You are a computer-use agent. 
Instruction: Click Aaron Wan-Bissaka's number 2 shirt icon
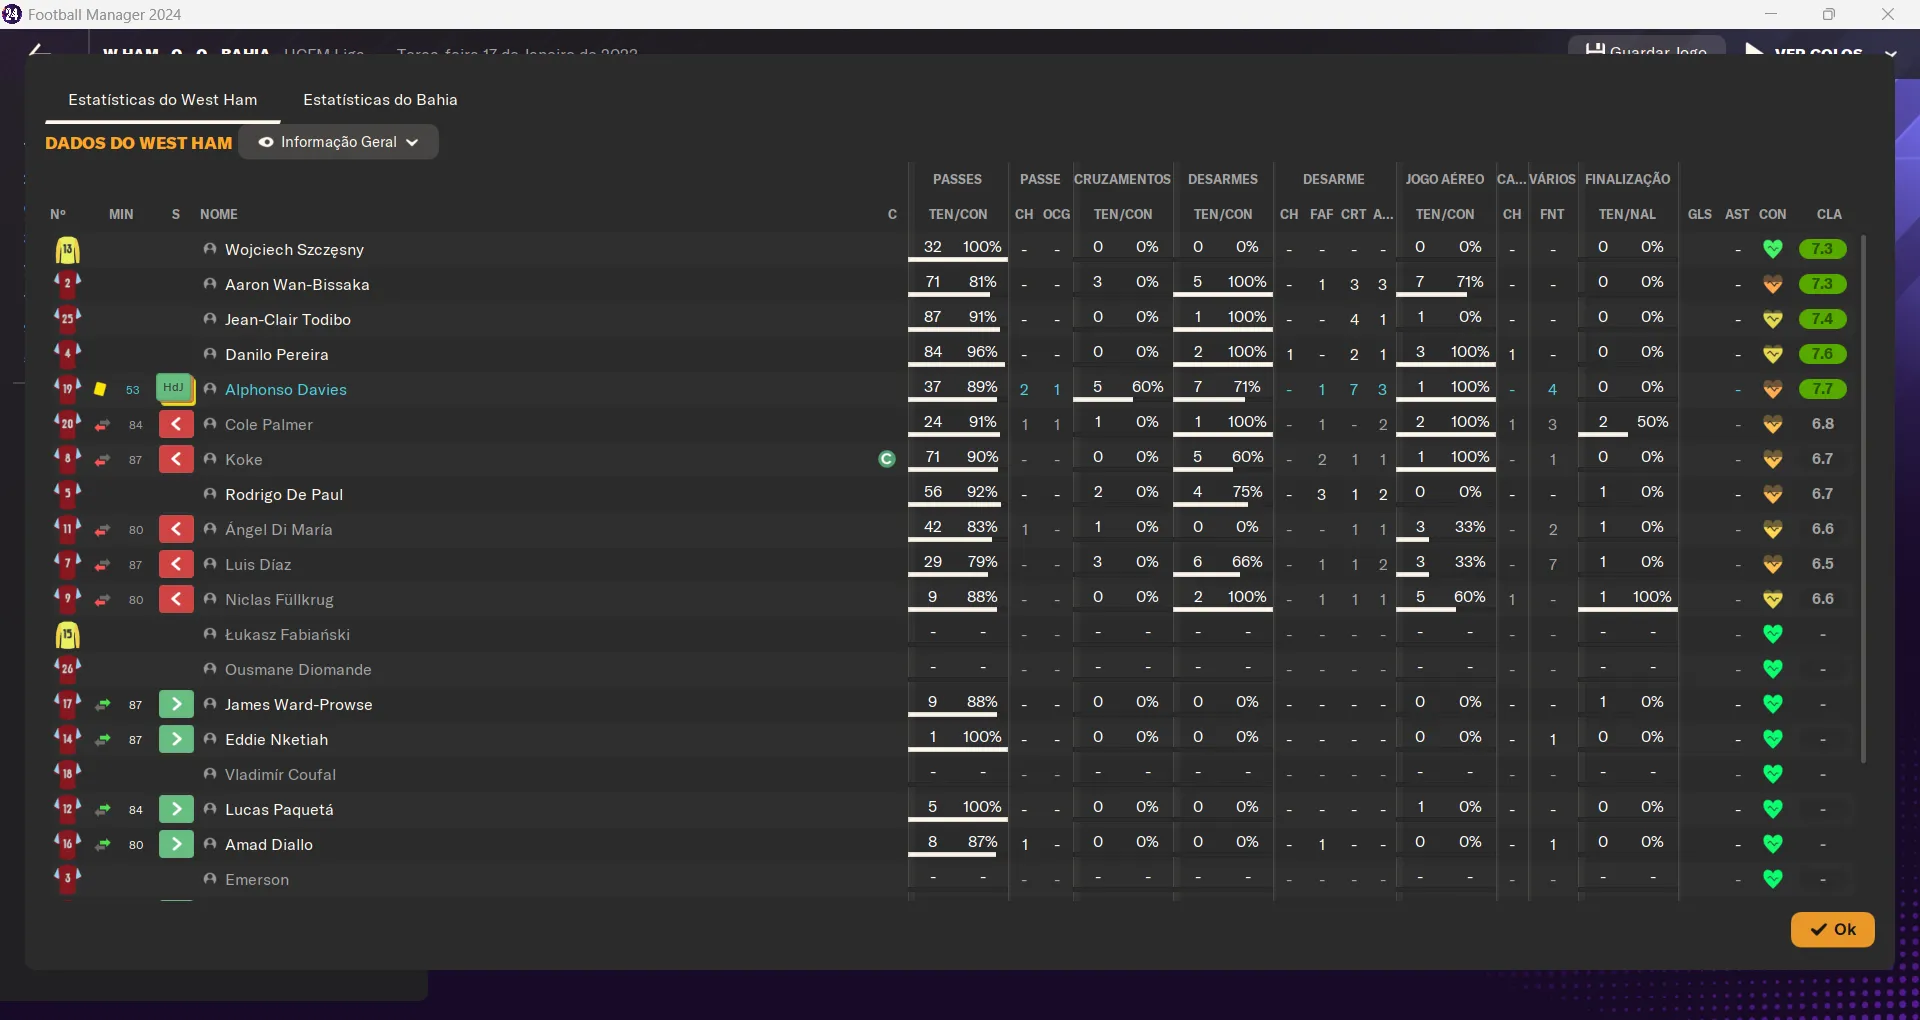click(67, 284)
